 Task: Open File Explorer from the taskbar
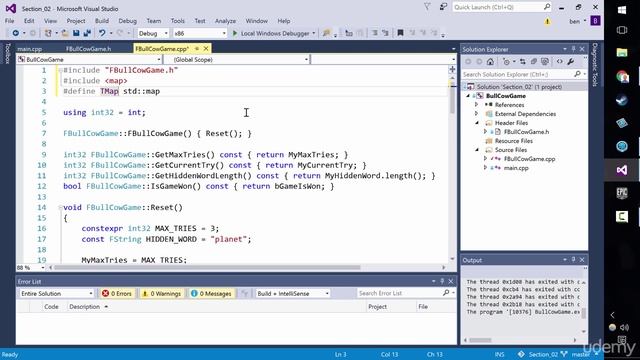click(622, 52)
